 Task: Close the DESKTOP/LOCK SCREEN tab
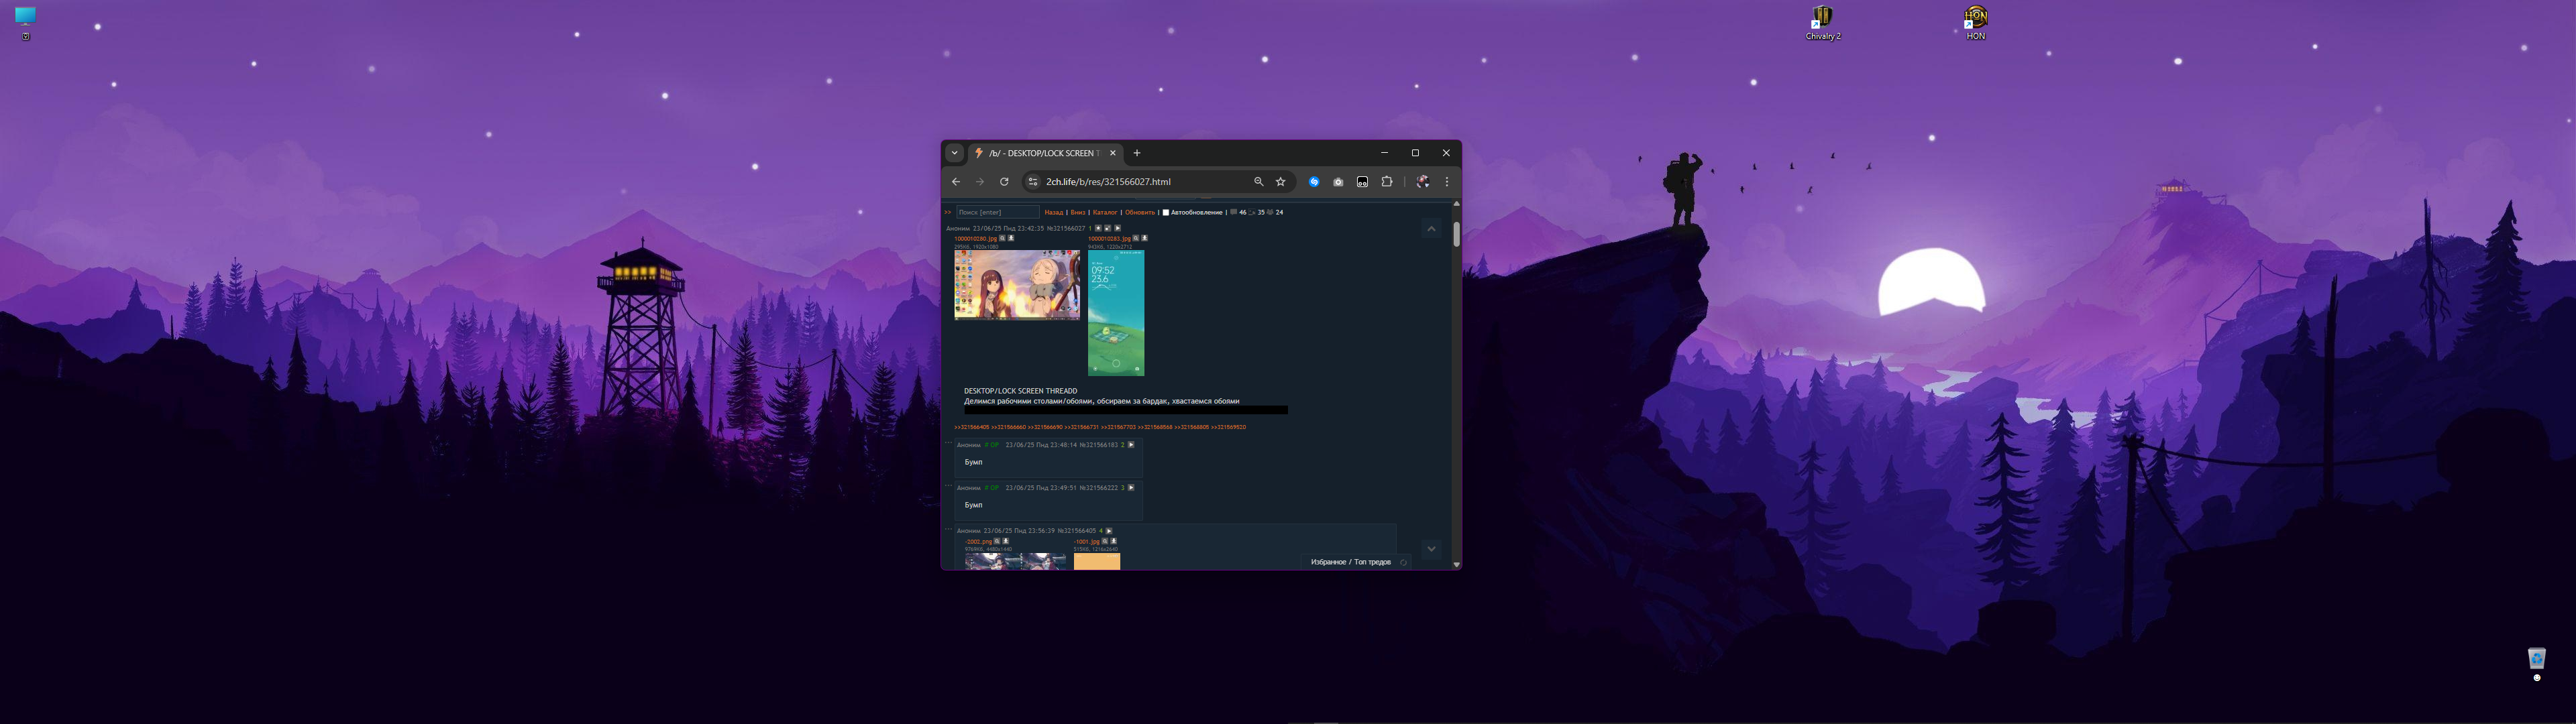point(1112,153)
